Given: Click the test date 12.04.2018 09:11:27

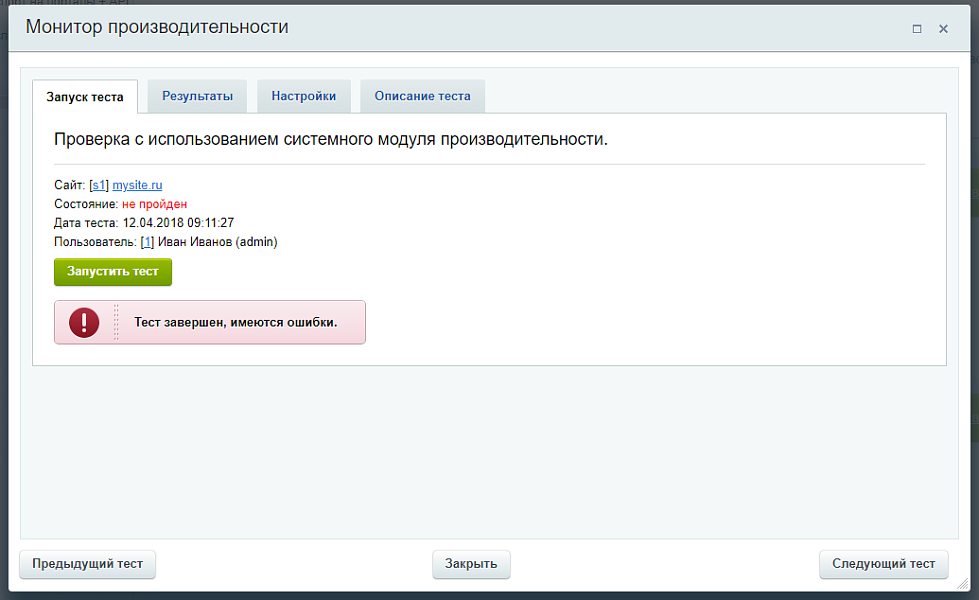Looking at the screenshot, I should tap(178, 223).
